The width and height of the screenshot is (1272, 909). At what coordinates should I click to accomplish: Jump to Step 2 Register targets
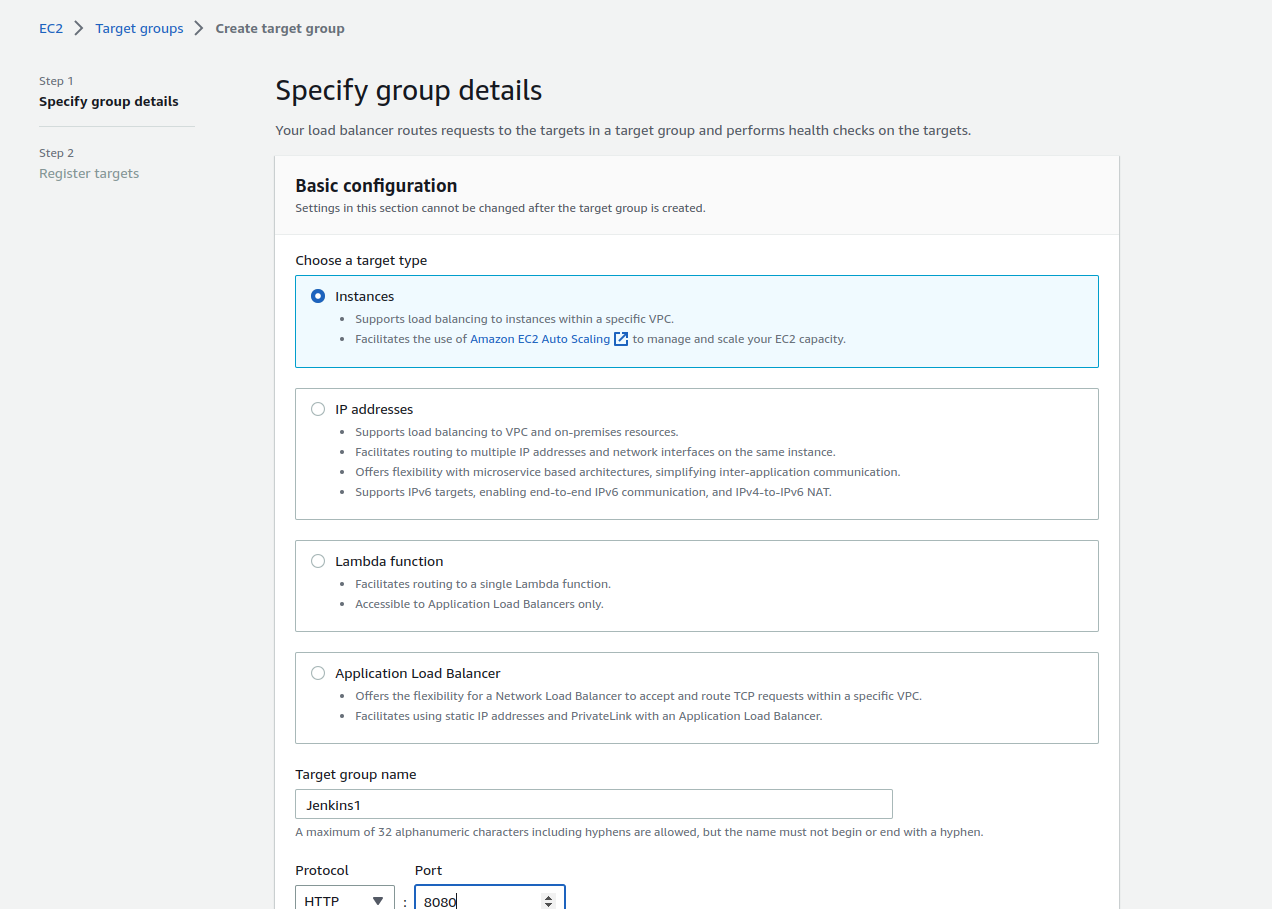coord(89,173)
